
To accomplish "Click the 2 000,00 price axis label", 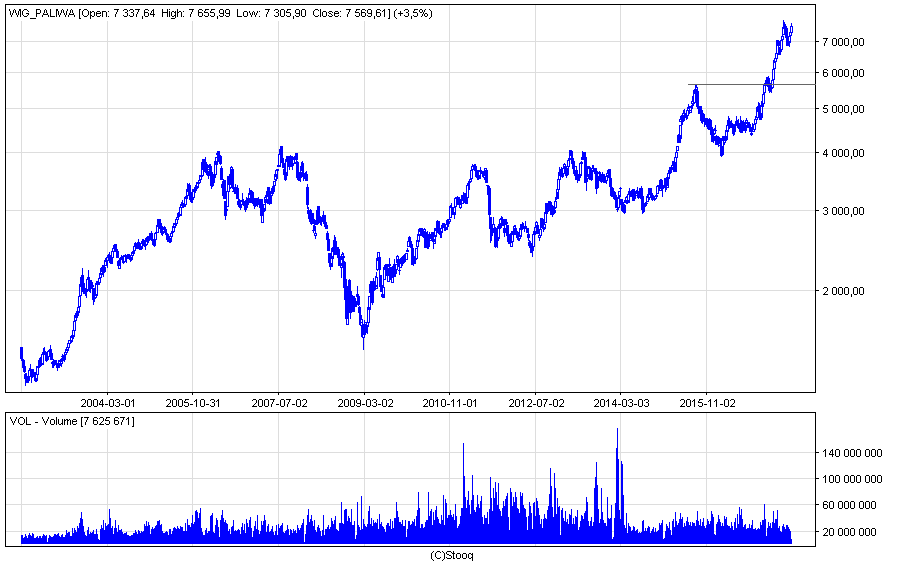I will [x=843, y=291].
